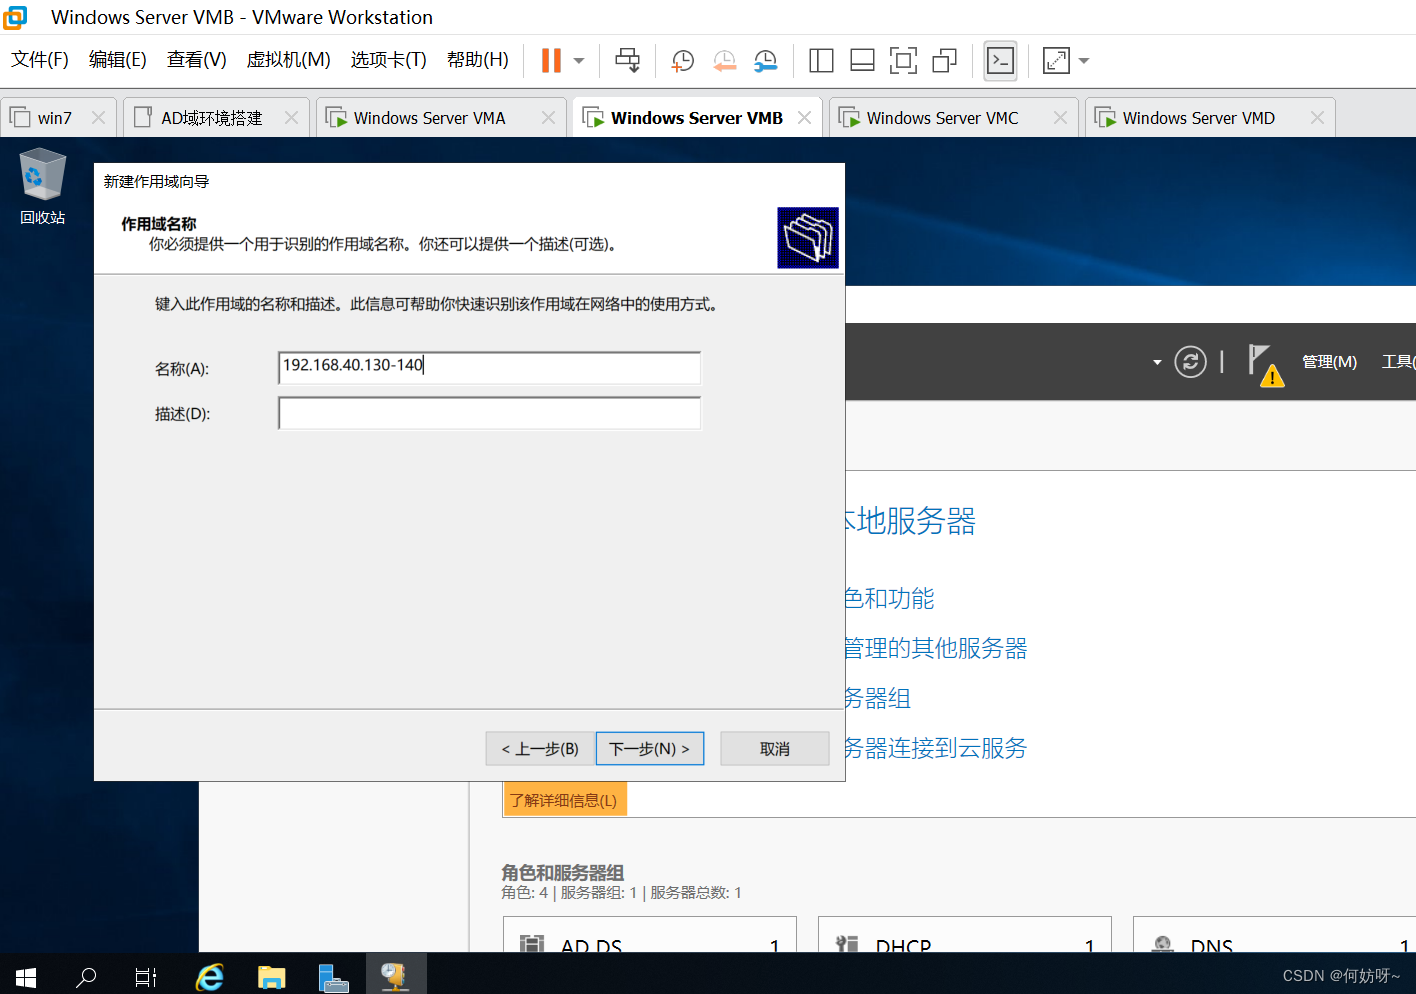Toggle the thumbnail bar view
Viewport: 1416px width, 994px height.
coord(862,61)
